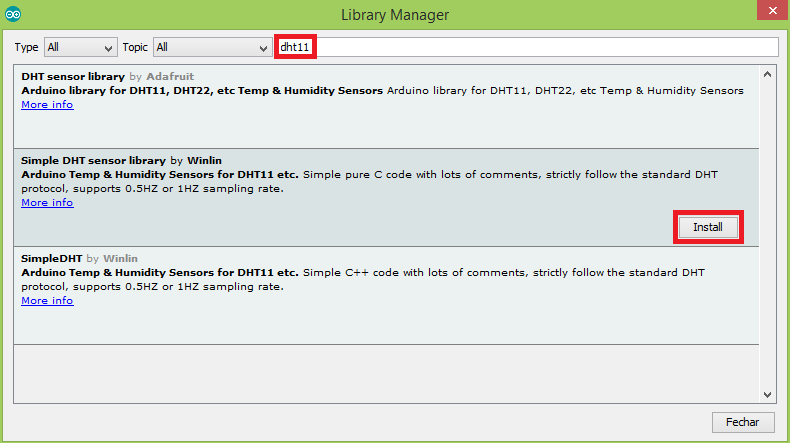Click the Type label
The image size is (790, 443).
(26, 47)
